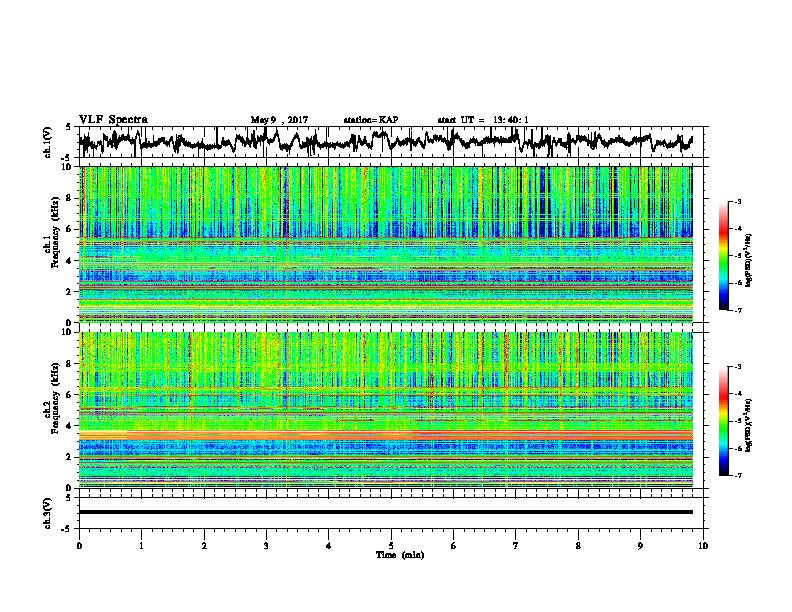Screen dimensions: 792x612
Task: Click the date text "May 9, 2017"
Action: (x=279, y=120)
